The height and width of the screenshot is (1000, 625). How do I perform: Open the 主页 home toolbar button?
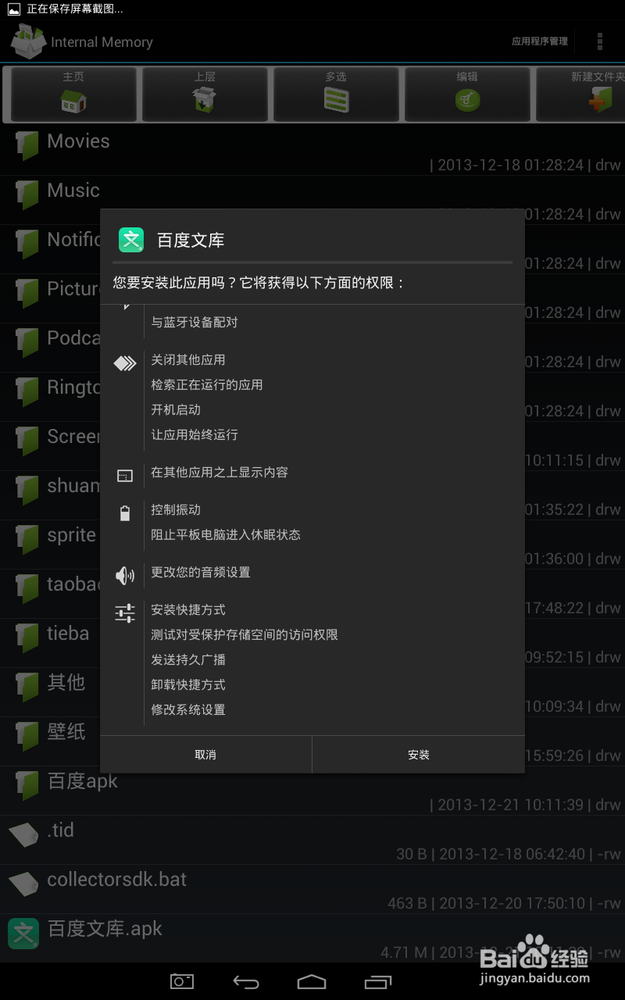click(73, 94)
